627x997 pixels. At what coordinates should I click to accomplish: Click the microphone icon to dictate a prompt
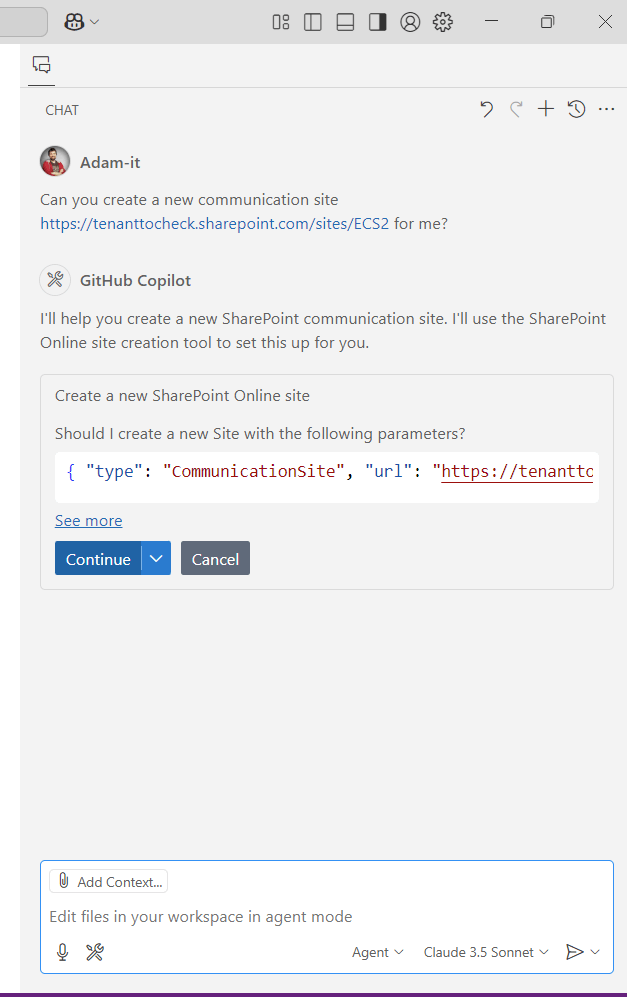point(62,952)
